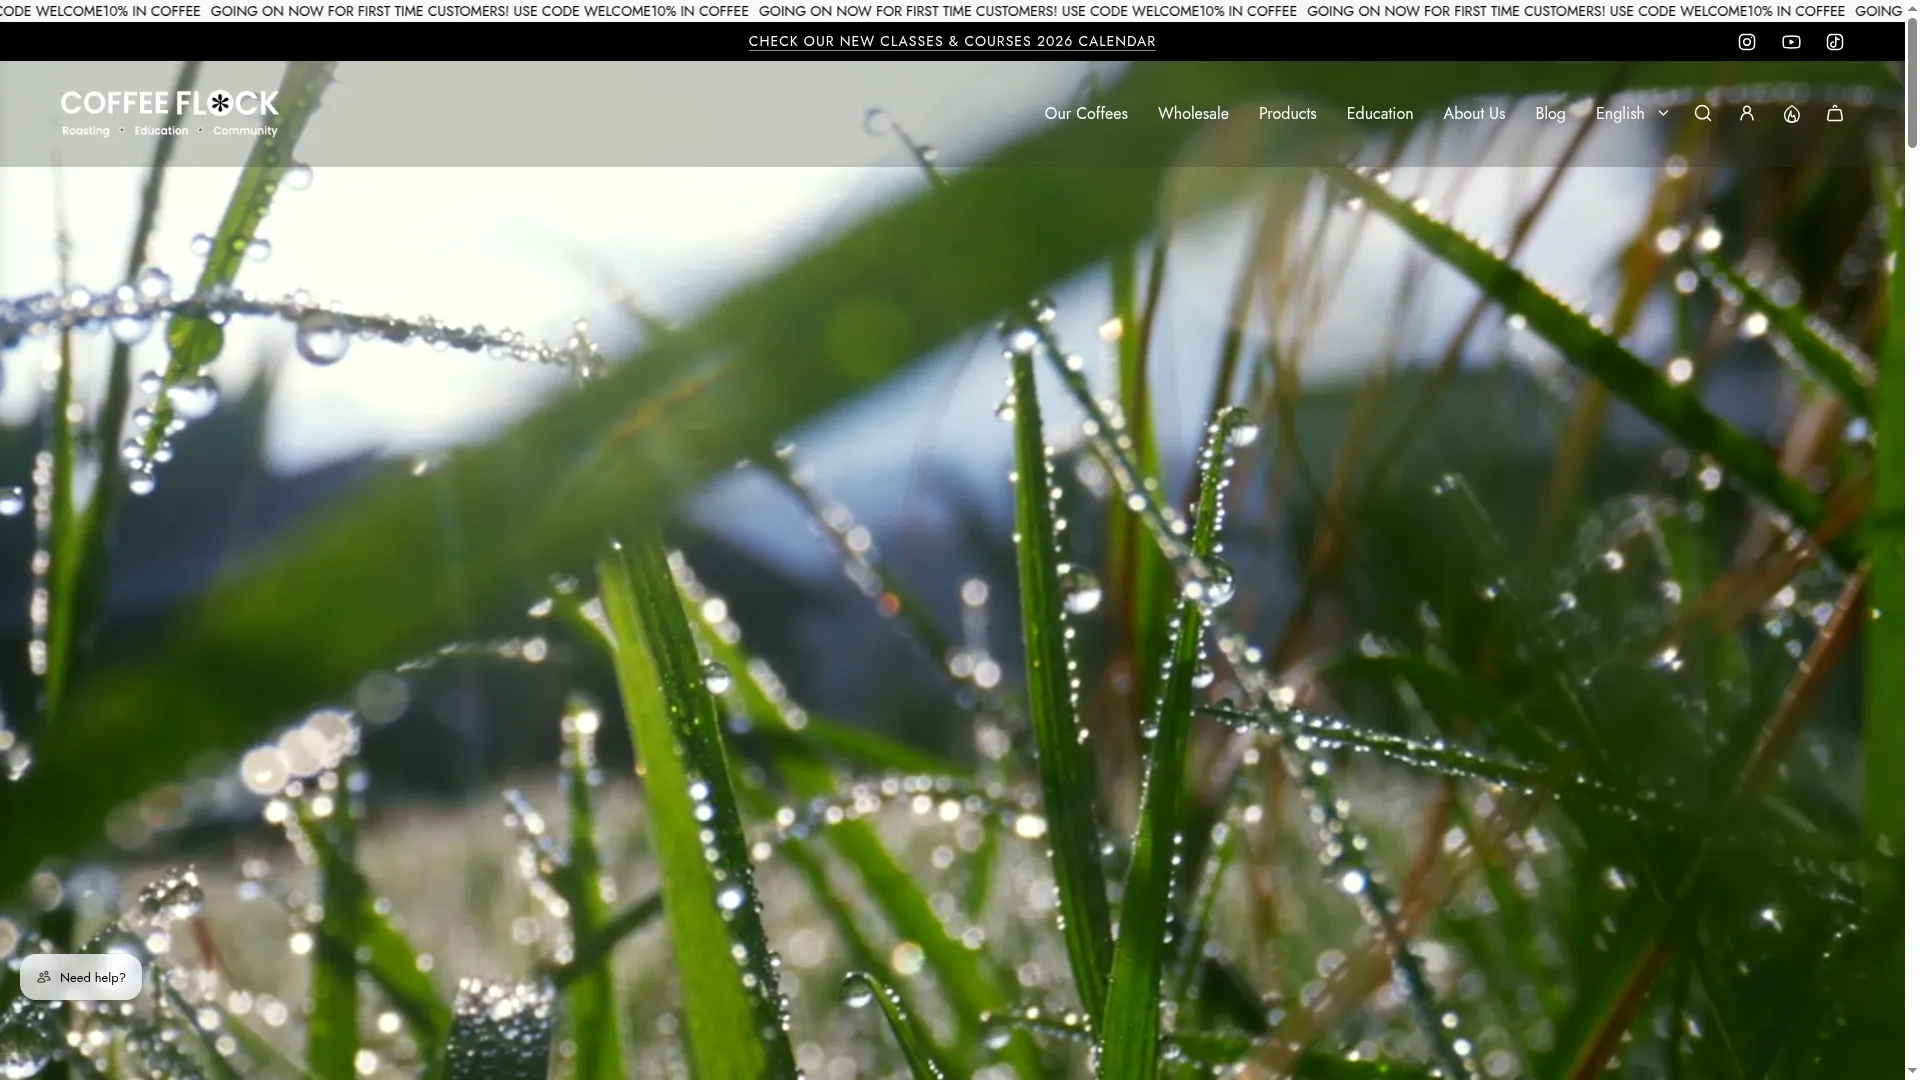This screenshot has width=1920, height=1080.
Task: Select the Education menu item
Action: (x=1380, y=114)
